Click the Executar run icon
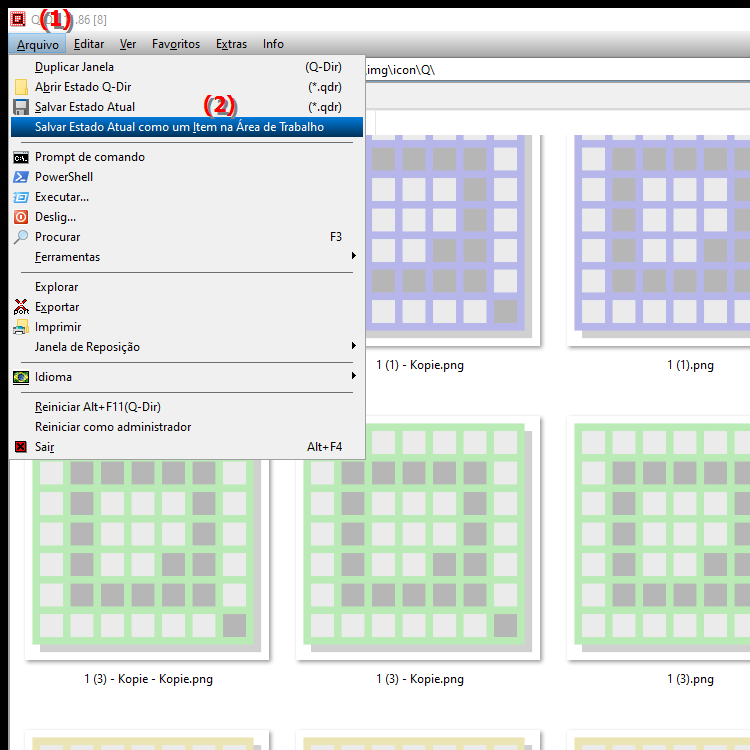750x750 pixels. click(21, 197)
